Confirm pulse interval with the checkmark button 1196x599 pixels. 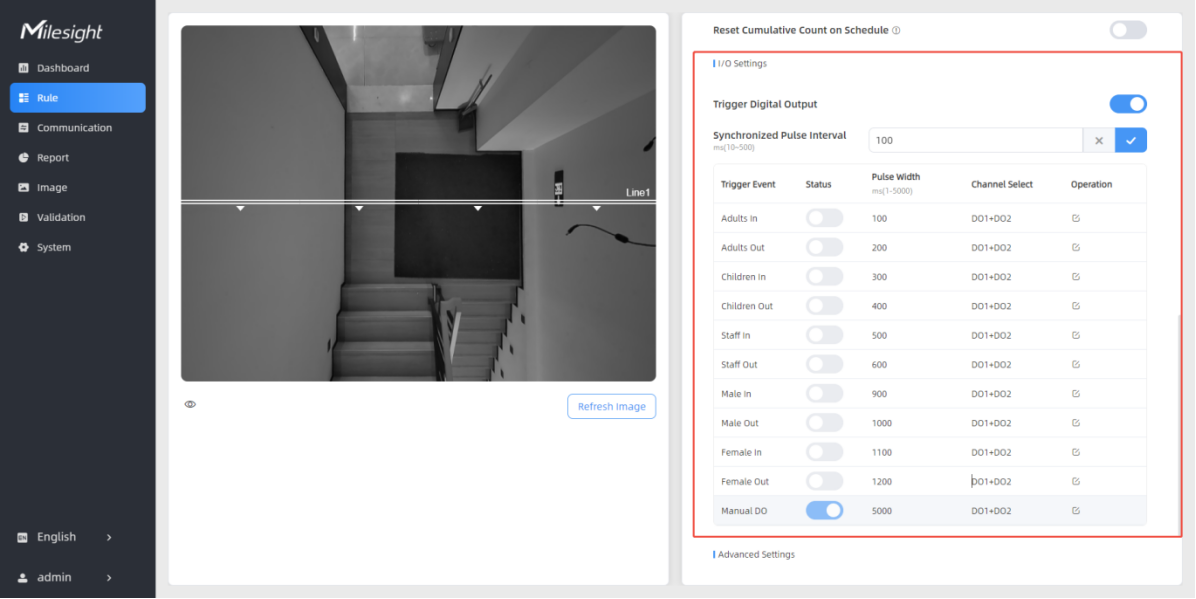(1130, 141)
